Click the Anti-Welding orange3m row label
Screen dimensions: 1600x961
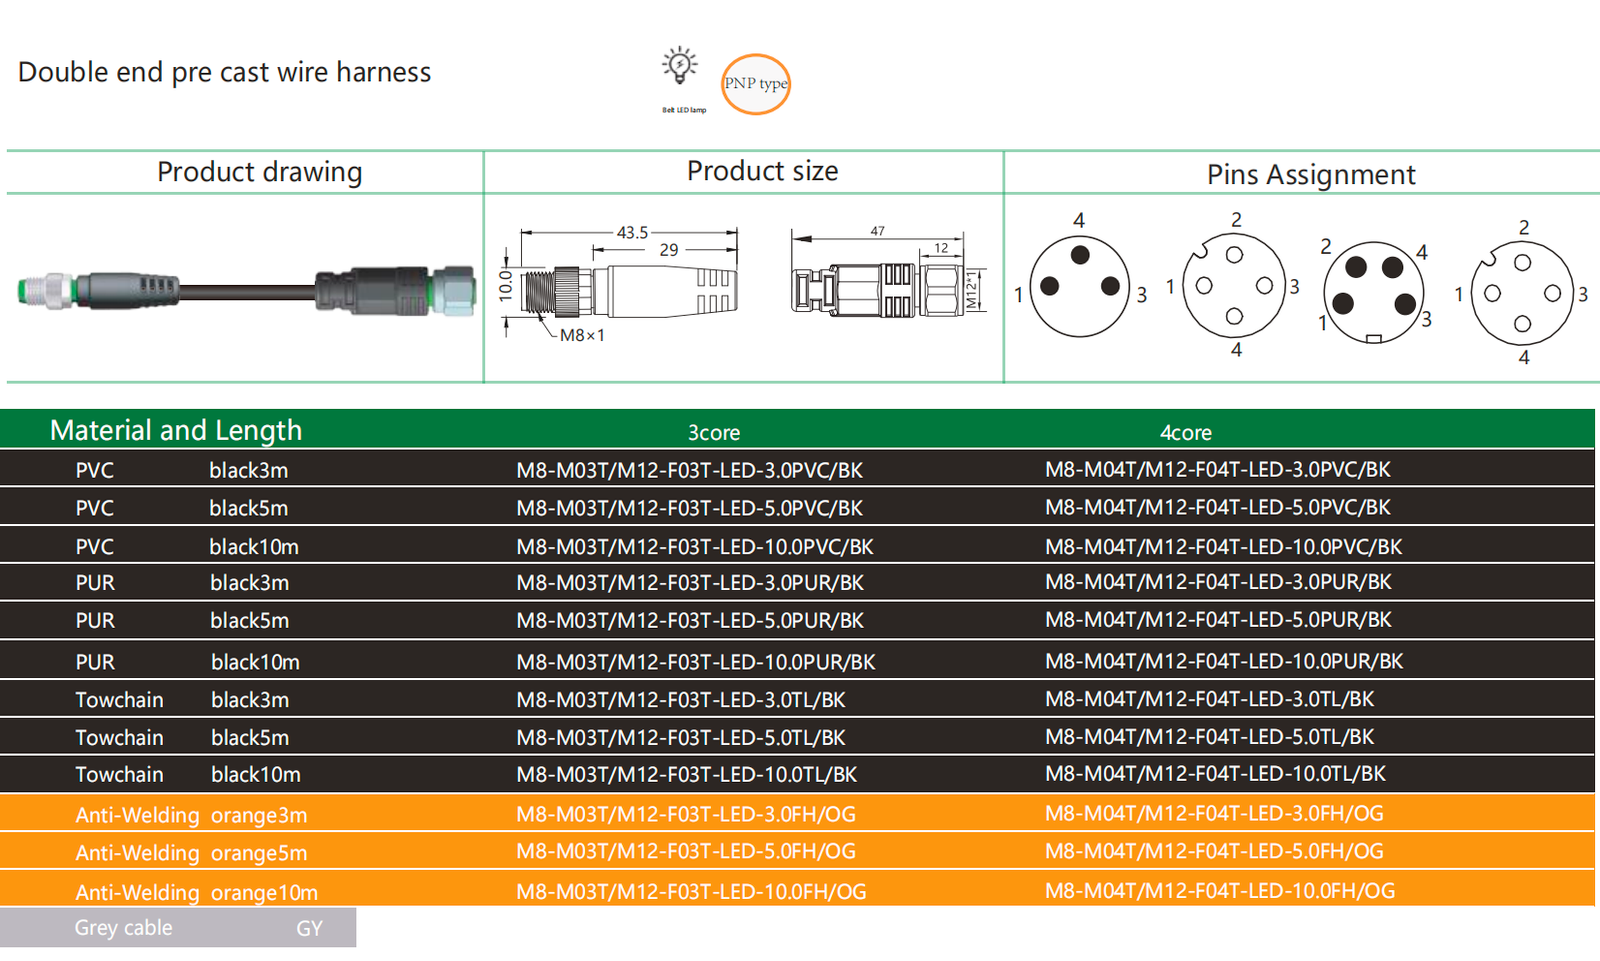[x=191, y=815]
